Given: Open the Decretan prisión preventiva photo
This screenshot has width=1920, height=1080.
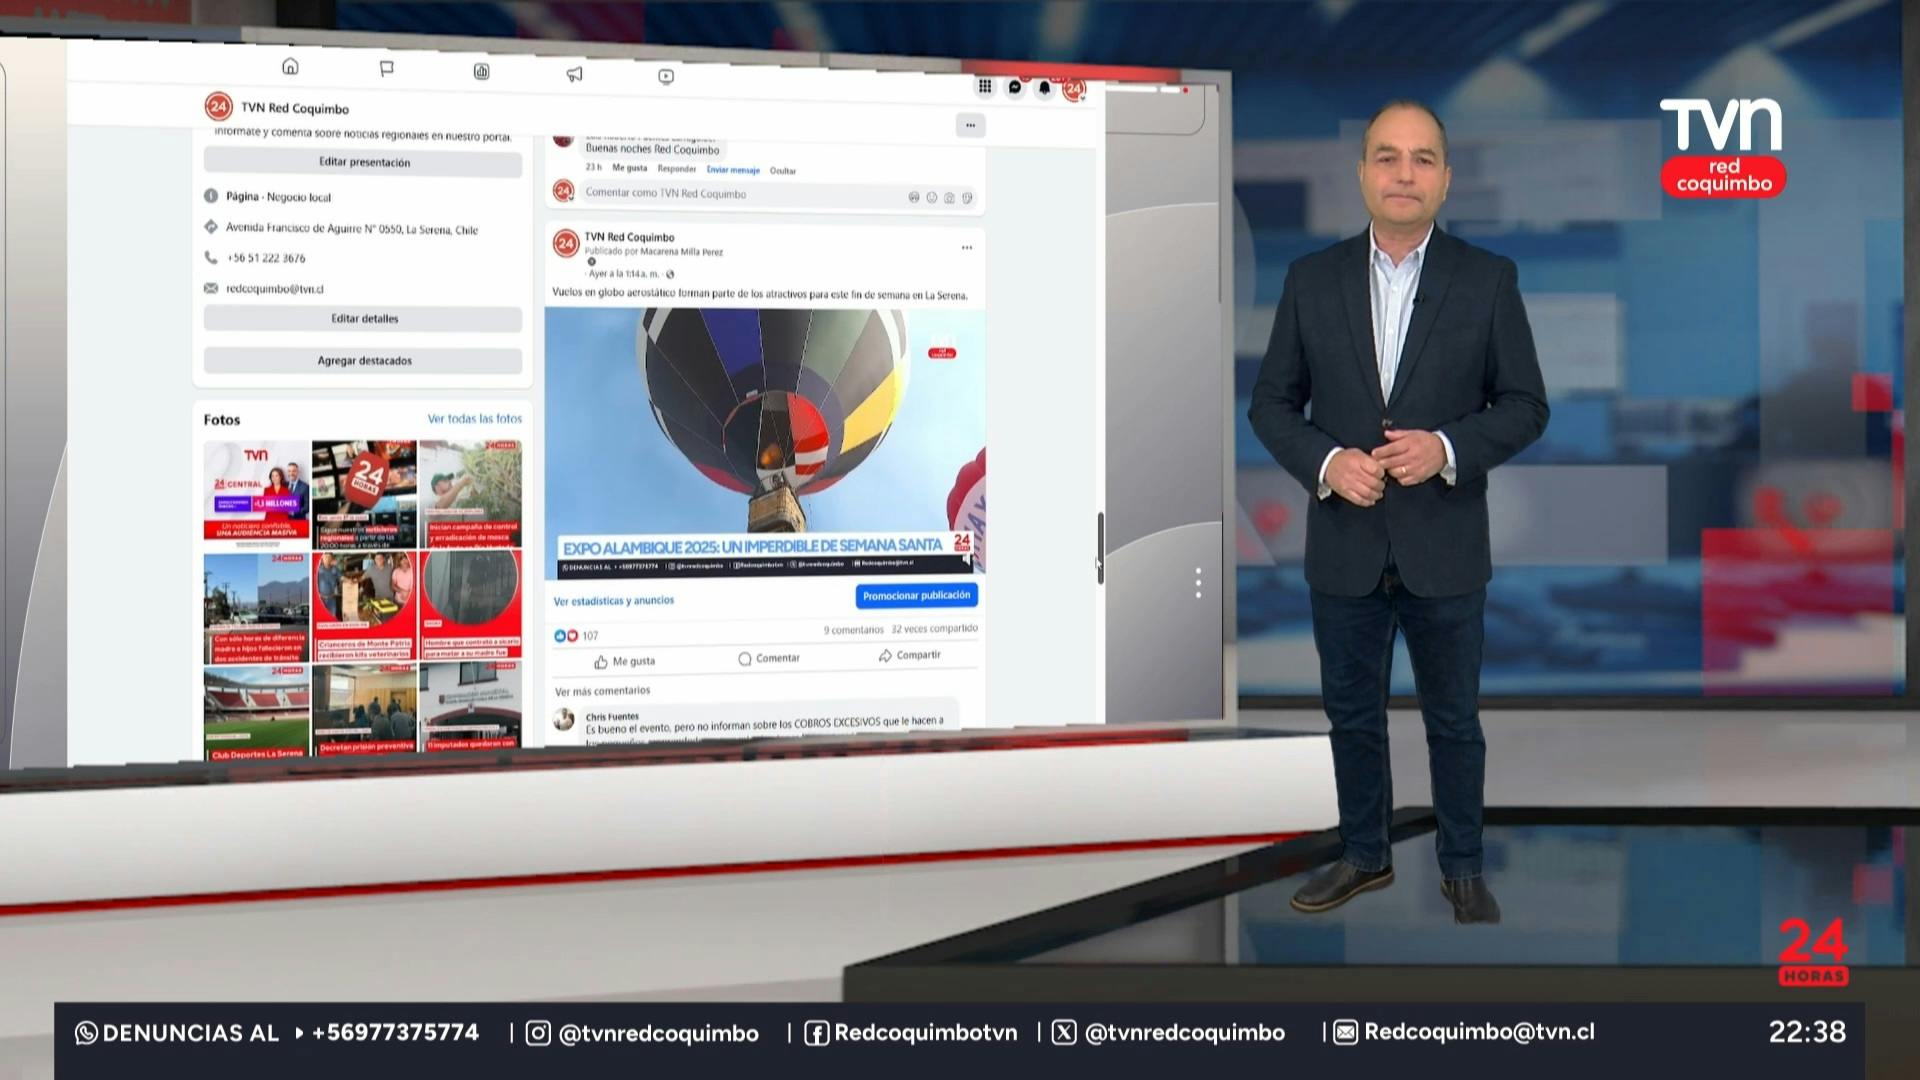Looking at the screenshot, I should [x=364, y=708].
